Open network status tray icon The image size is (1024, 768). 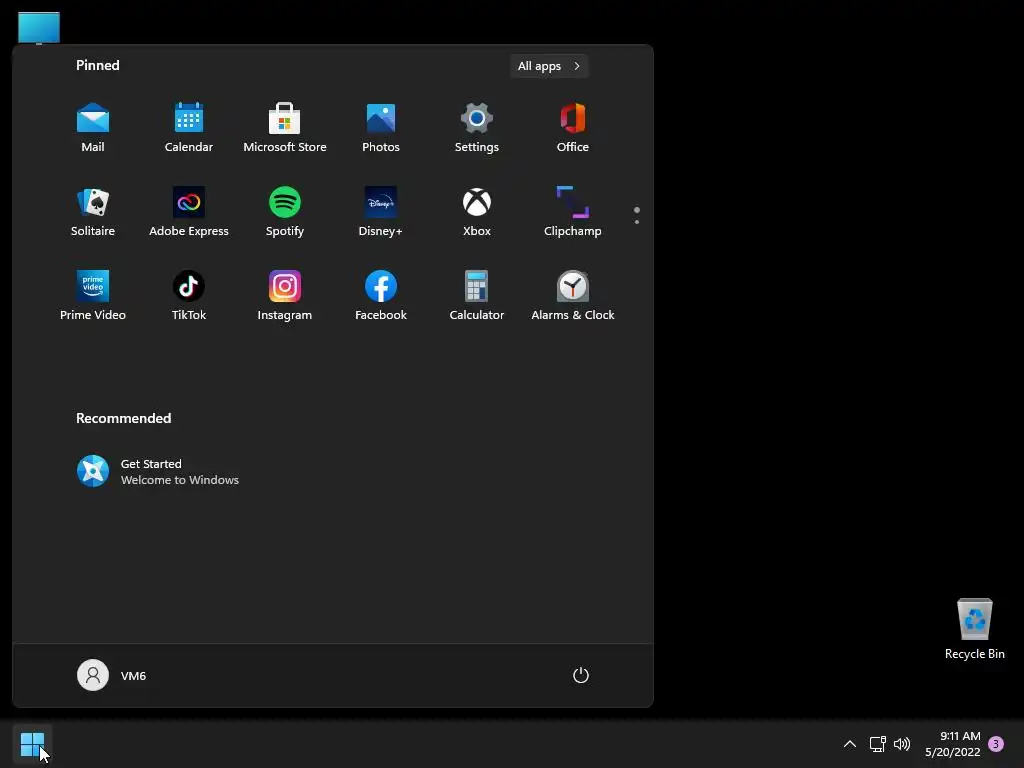coord(878,744)
